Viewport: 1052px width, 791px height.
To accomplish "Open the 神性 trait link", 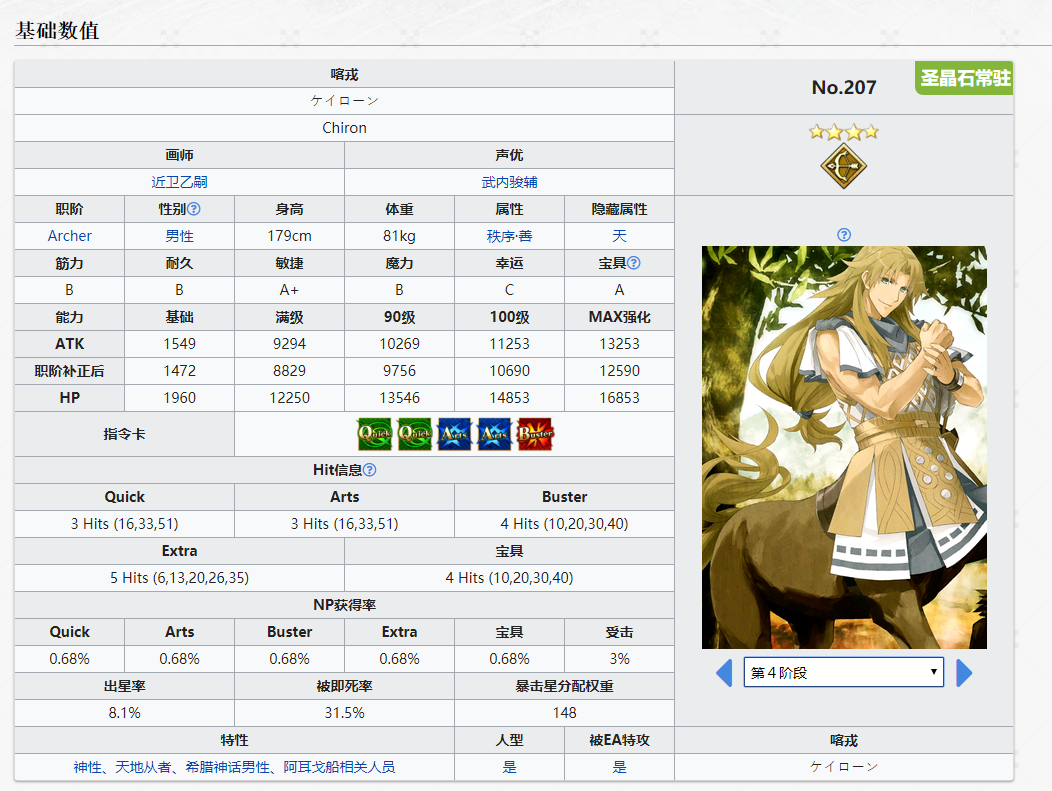I will tap(88, 767).
